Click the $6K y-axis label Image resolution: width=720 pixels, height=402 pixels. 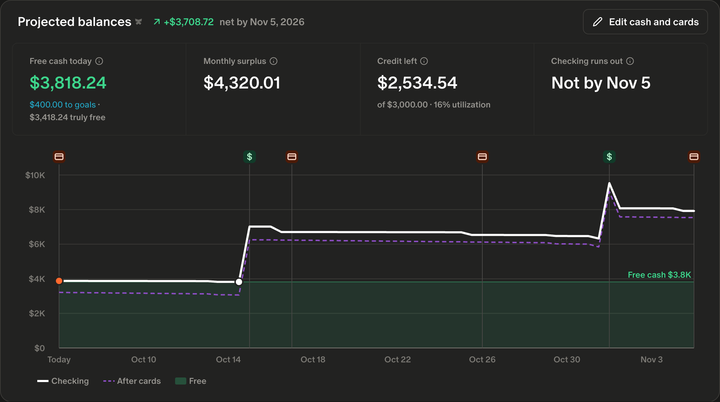(x=37, y=244)
